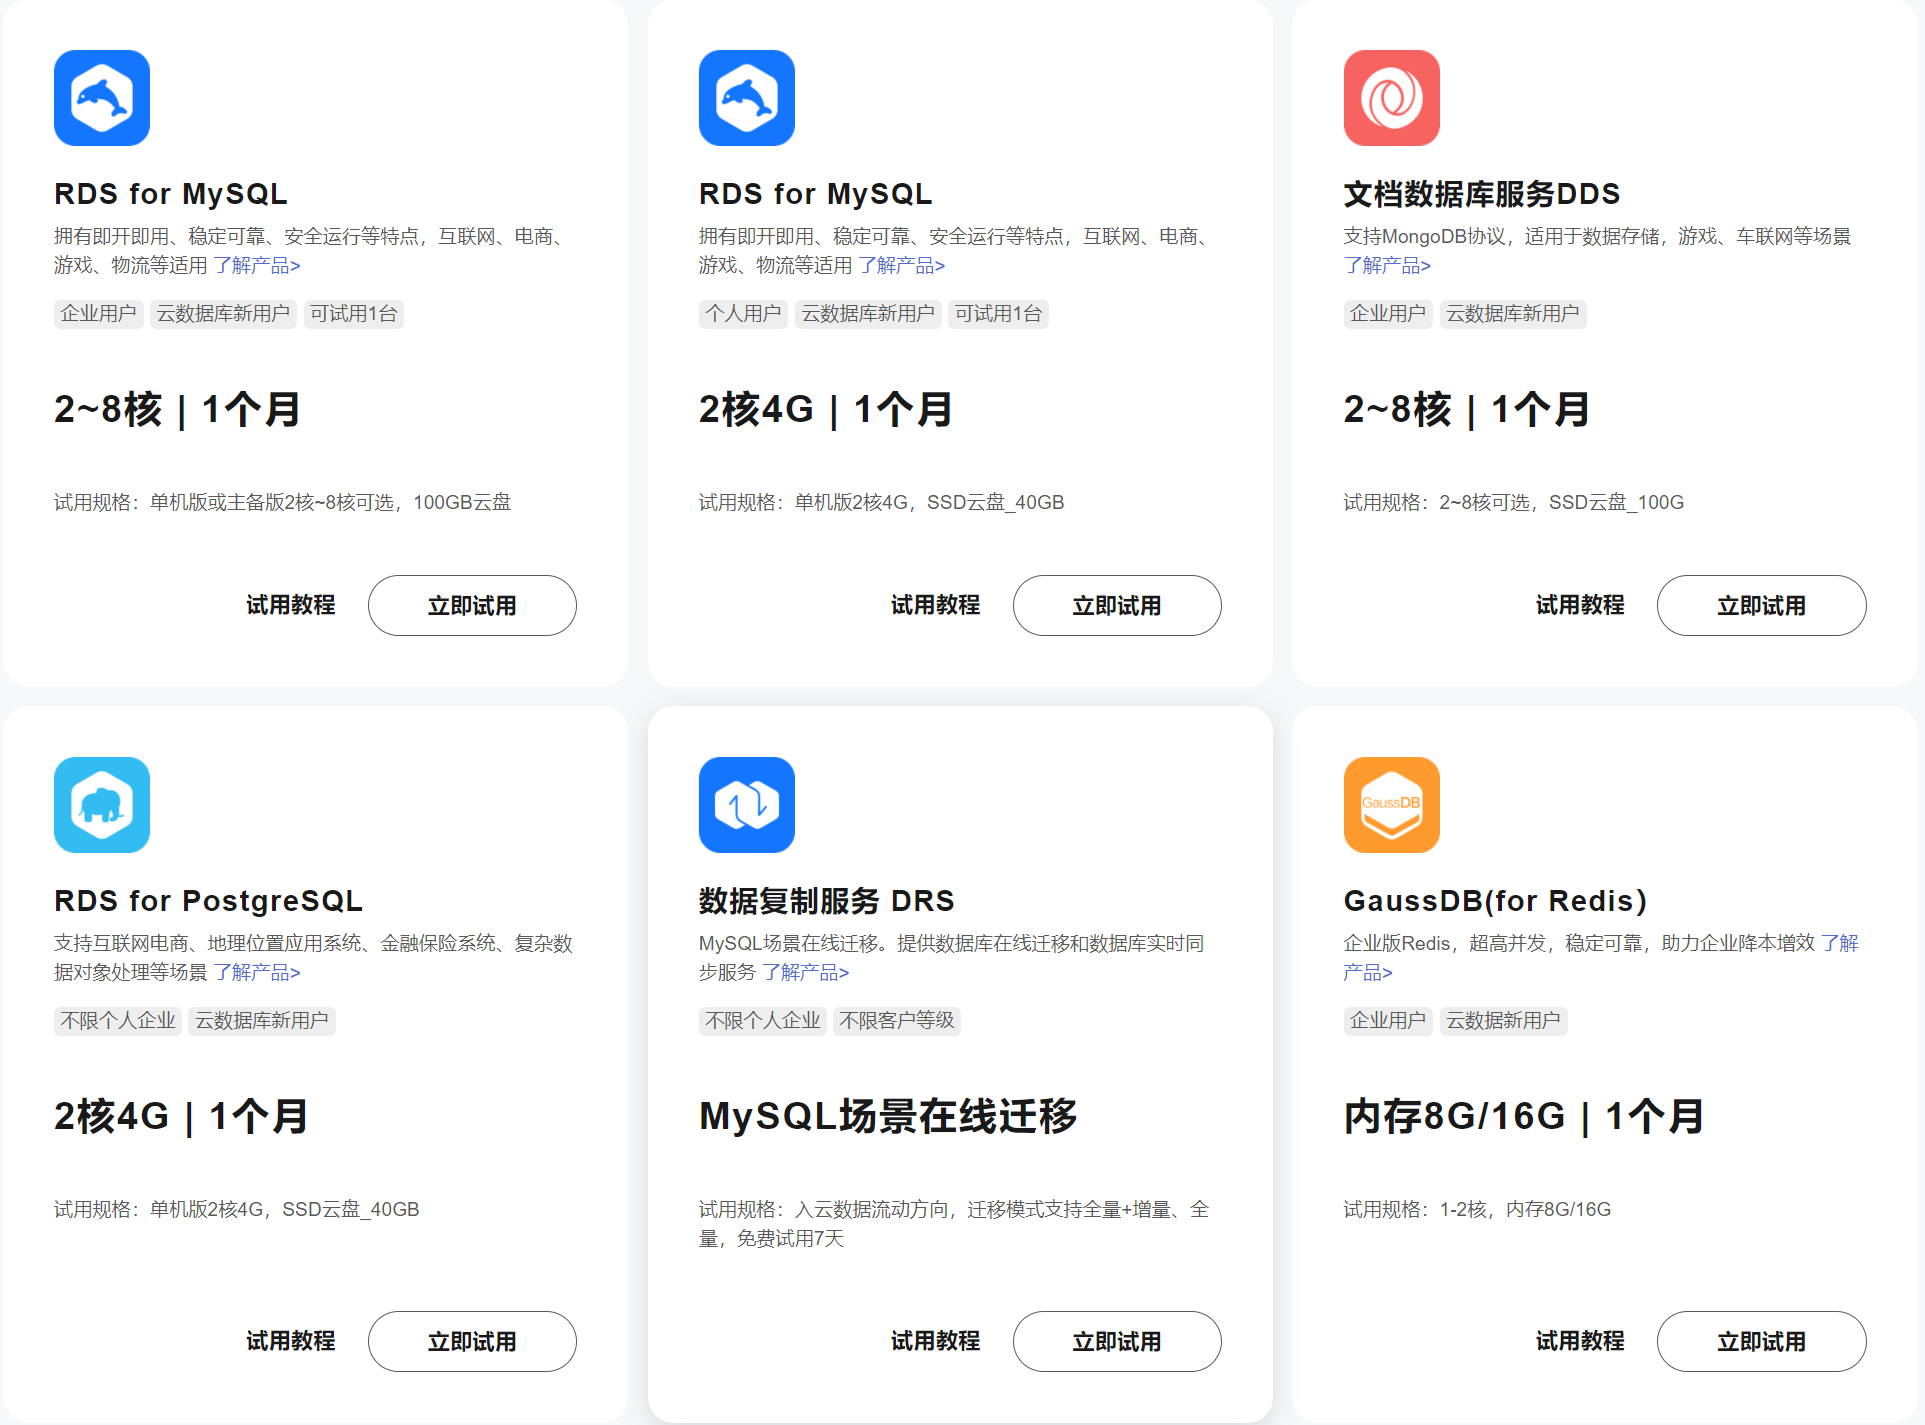Click 立即试用 on the 2~8核 RDS for MySQL card
This screenshot has height=1425, width=1925.
point(472,605)
